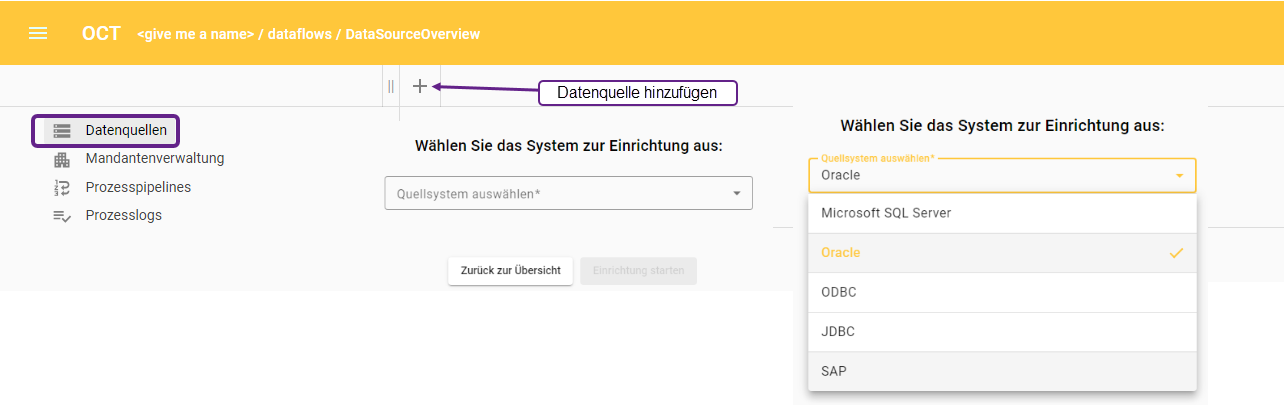Open Mandantenverwaltung via its building icon
The width and height of the screenshot is (1284, 405).
coord(62,159)
